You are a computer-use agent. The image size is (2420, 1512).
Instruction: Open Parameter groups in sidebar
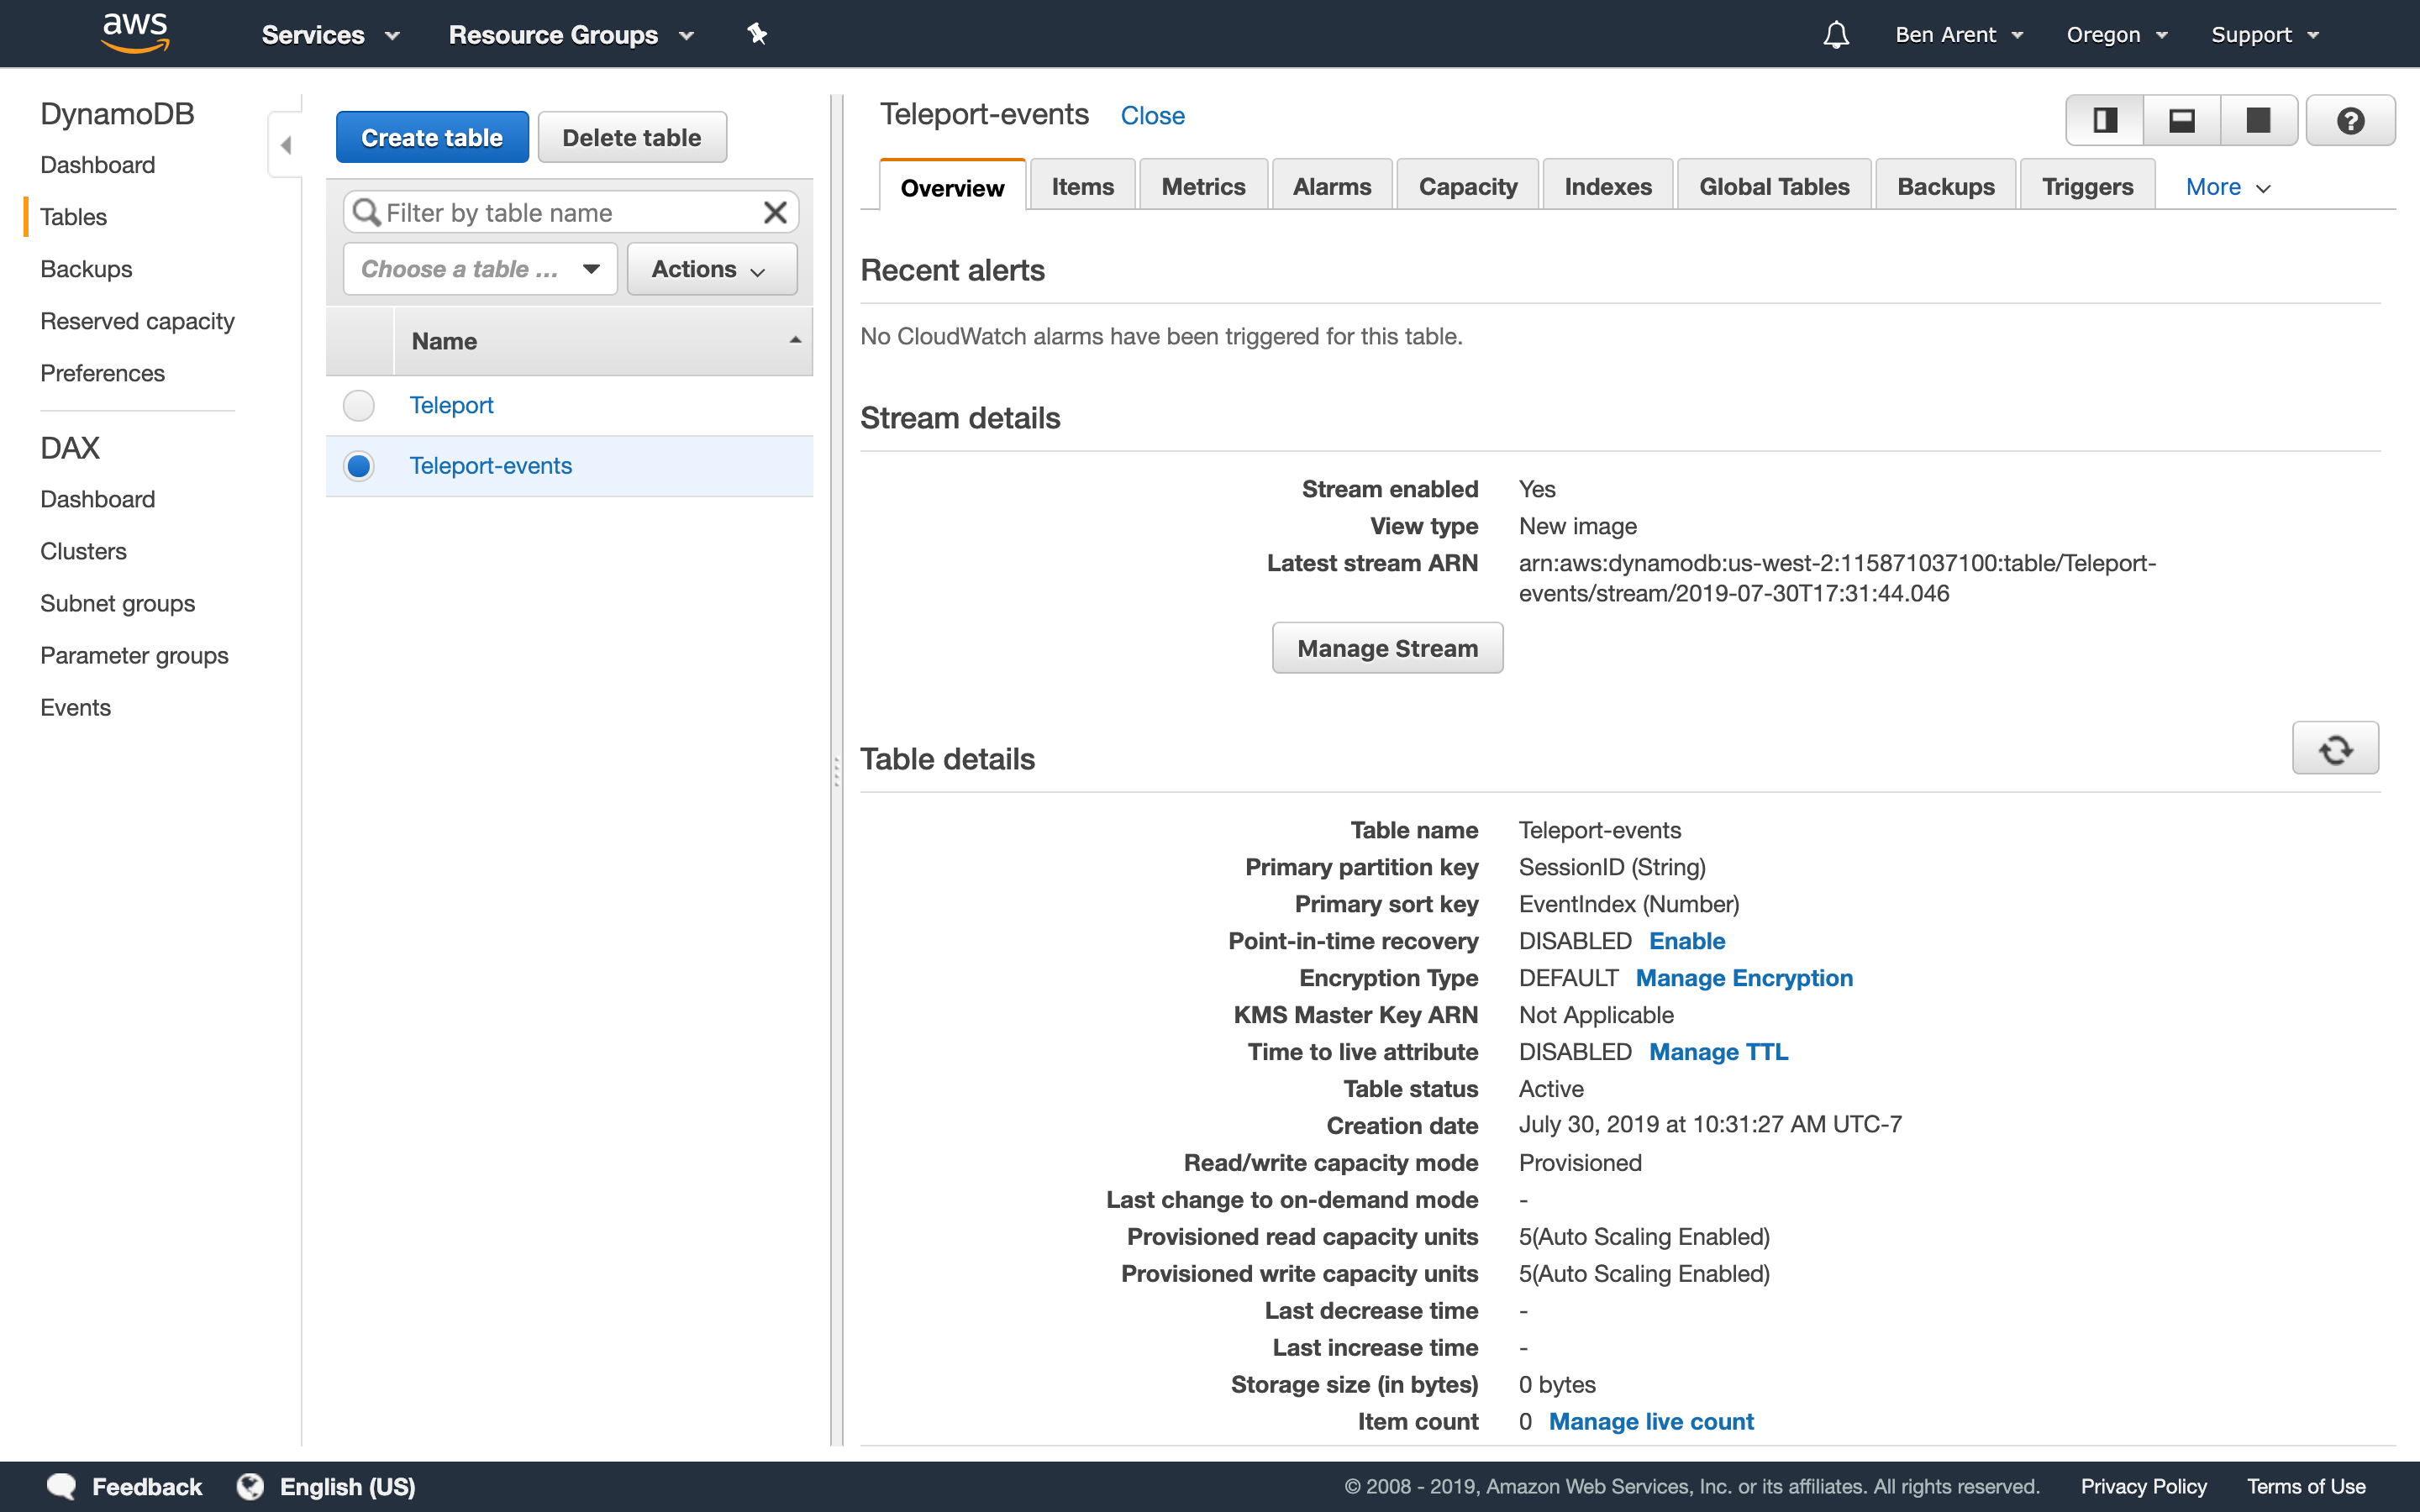coord(134,655)
